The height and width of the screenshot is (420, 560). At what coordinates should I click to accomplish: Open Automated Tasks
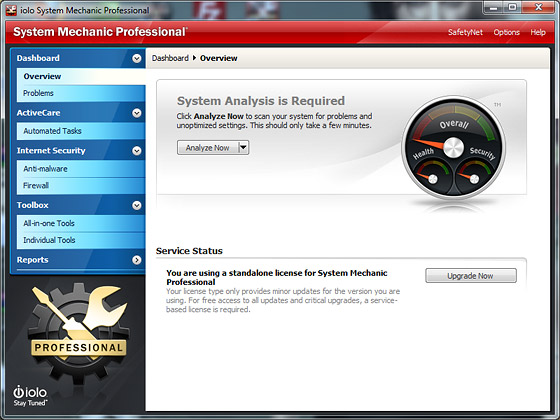(81, 131)
